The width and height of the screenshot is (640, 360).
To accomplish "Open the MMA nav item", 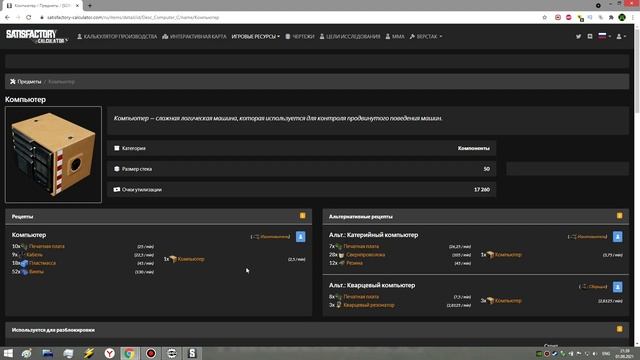I will click(395, 36).
